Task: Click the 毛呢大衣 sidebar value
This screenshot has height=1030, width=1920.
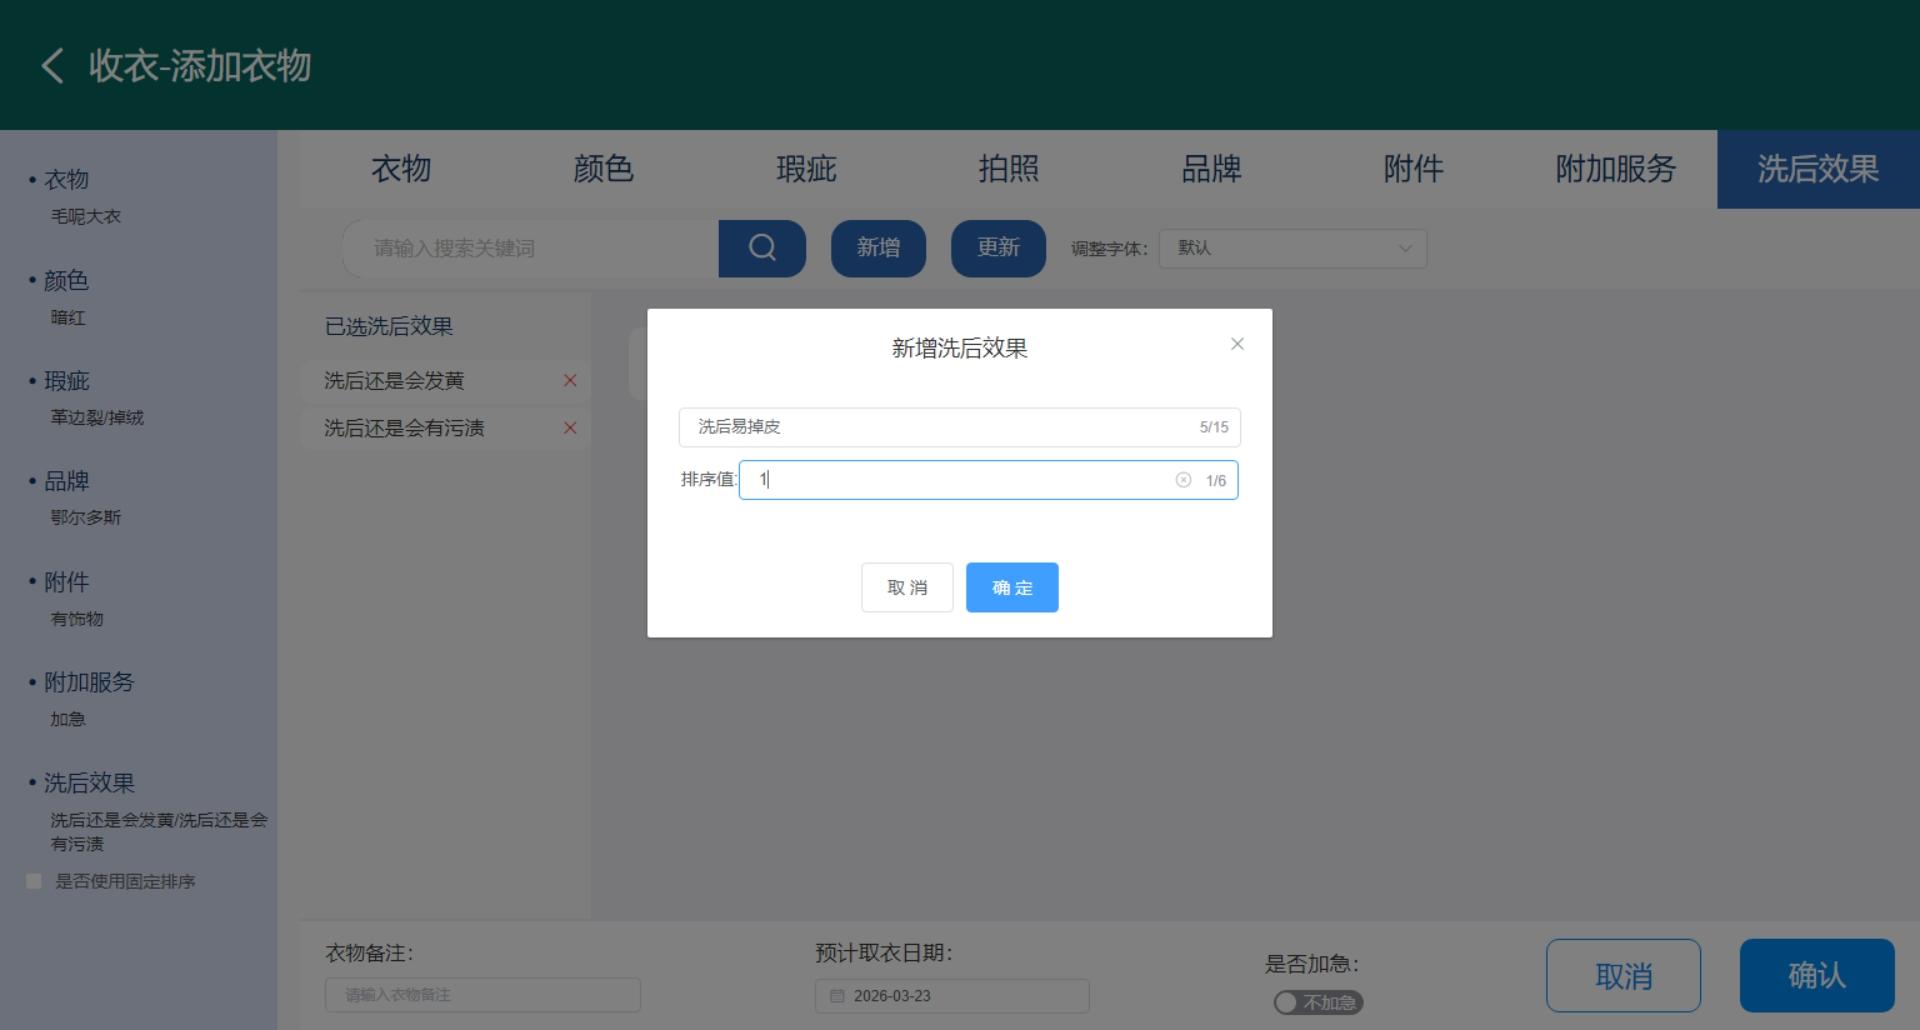Action: [x=86, y=216]
